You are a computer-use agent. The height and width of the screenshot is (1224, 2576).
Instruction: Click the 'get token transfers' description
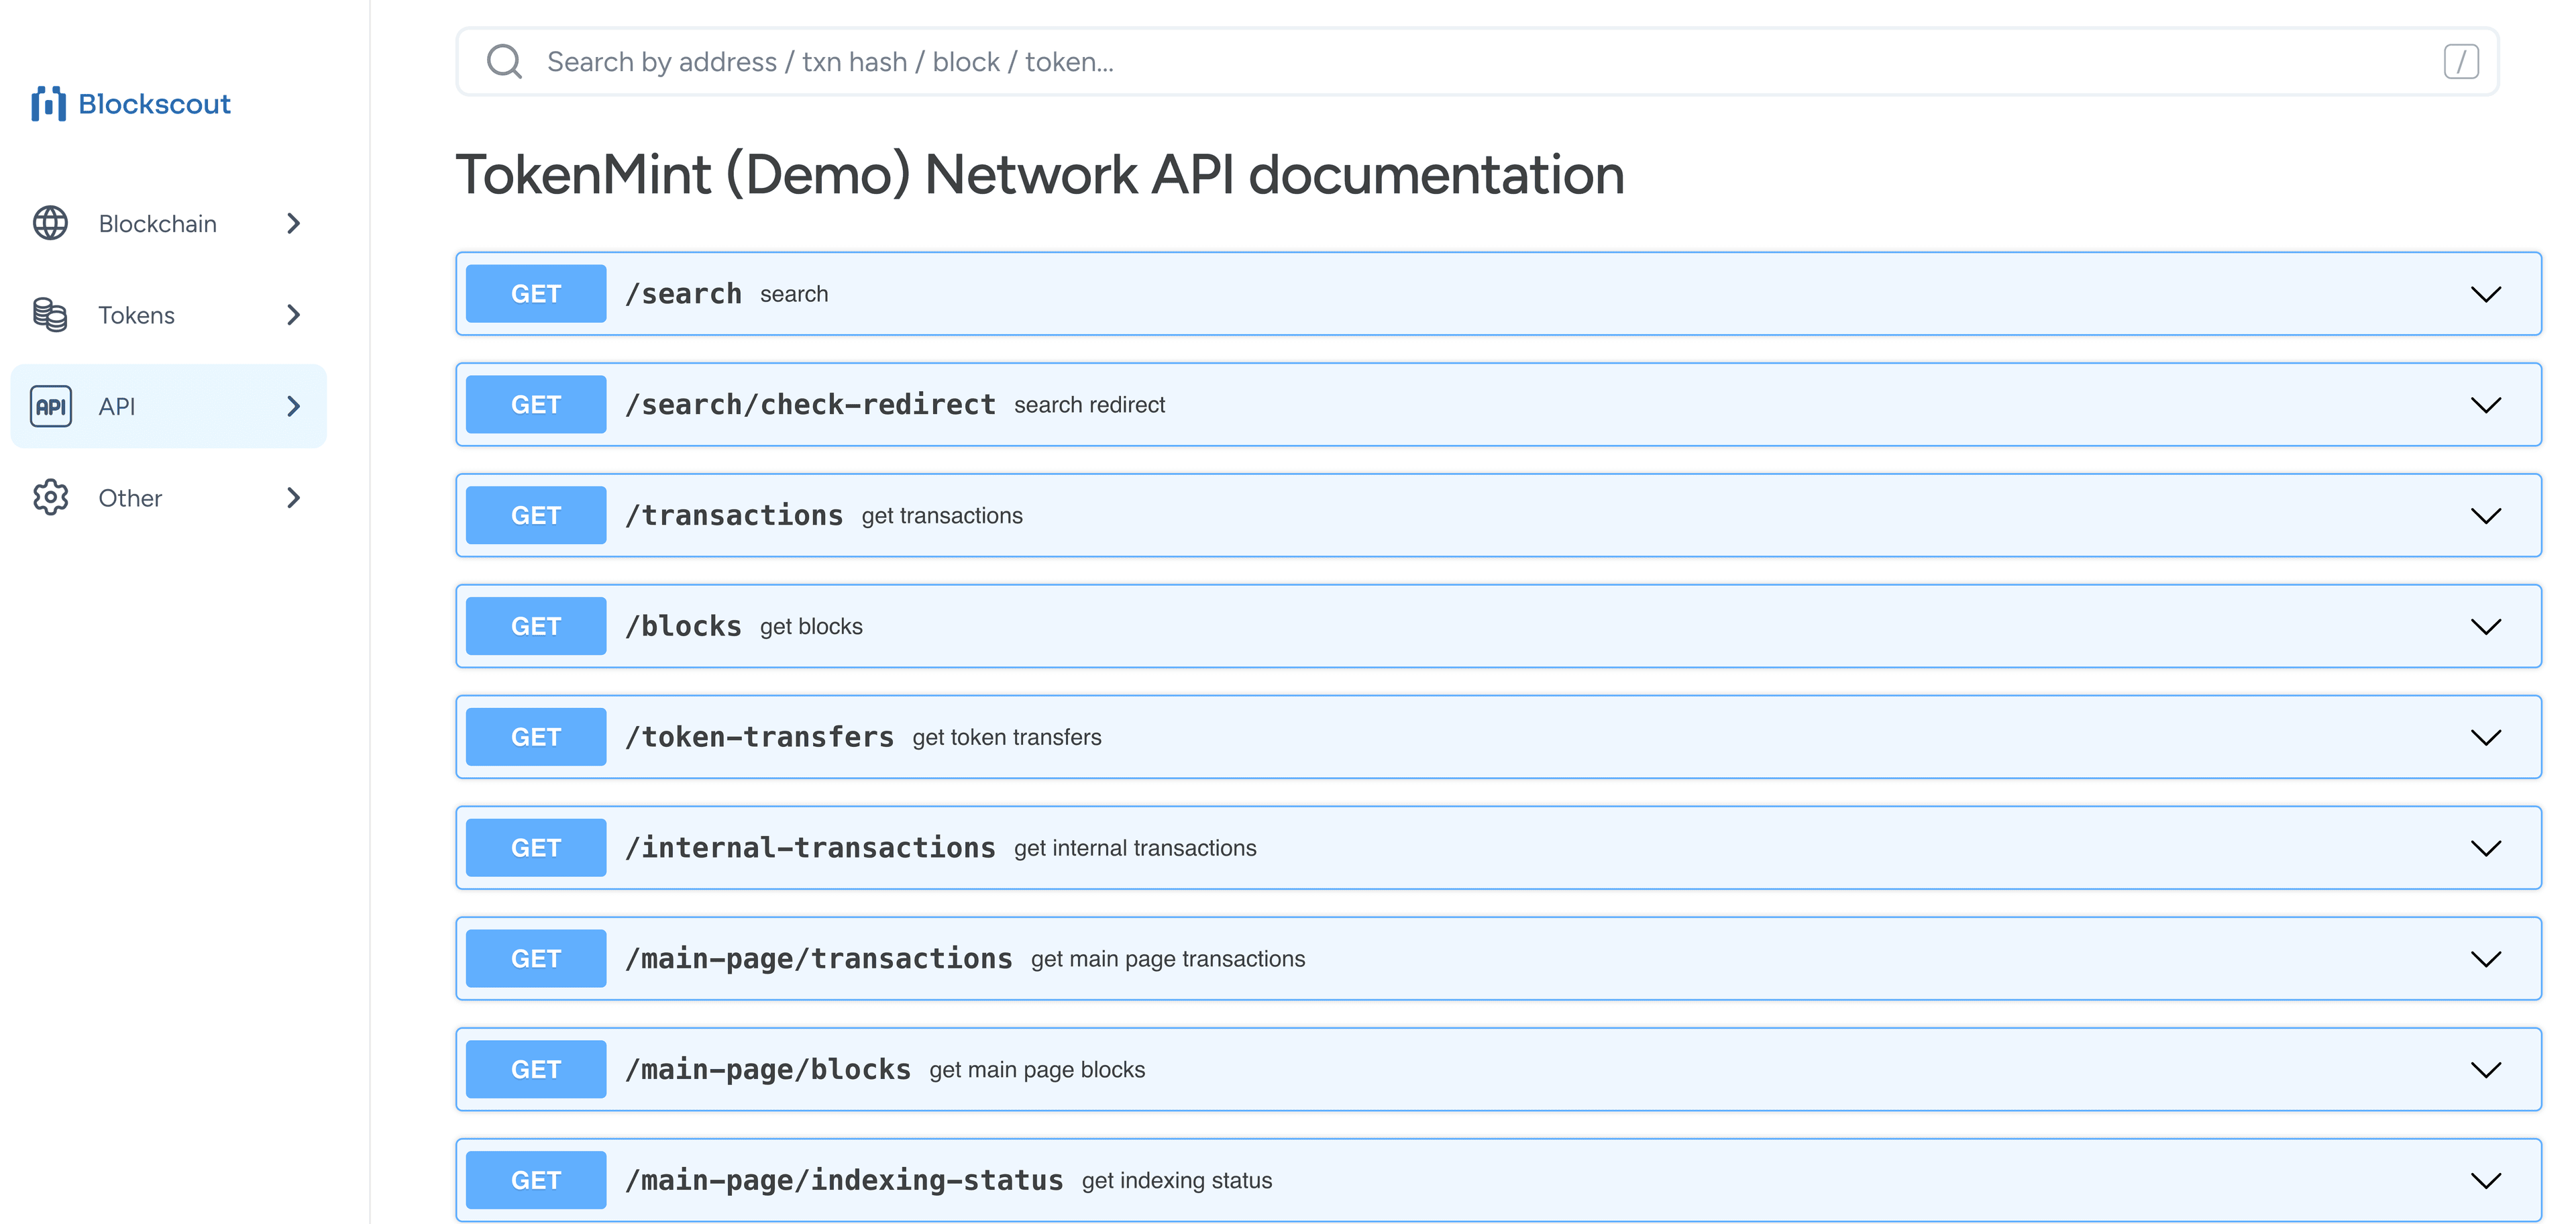(x=1007, y=737)
